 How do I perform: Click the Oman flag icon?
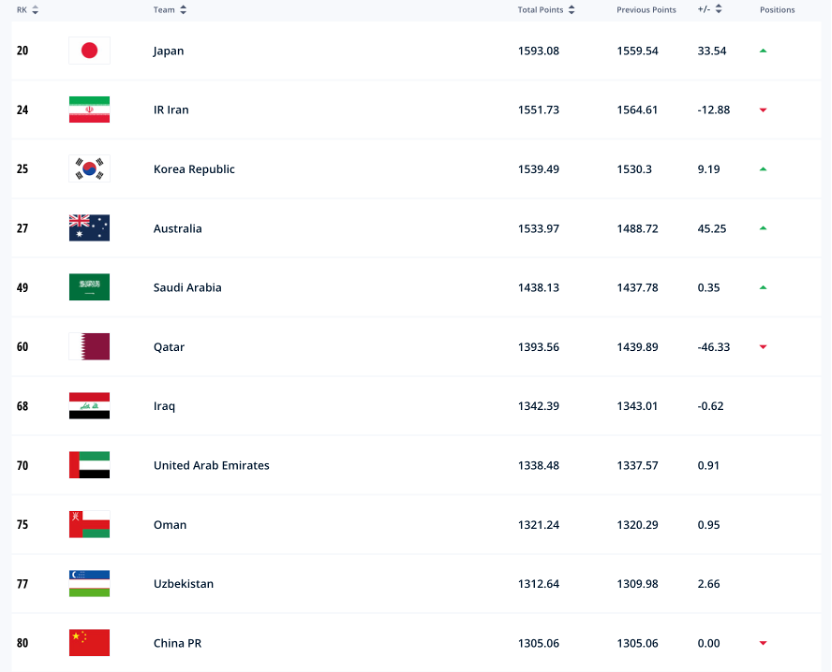[x=89, y=524]
